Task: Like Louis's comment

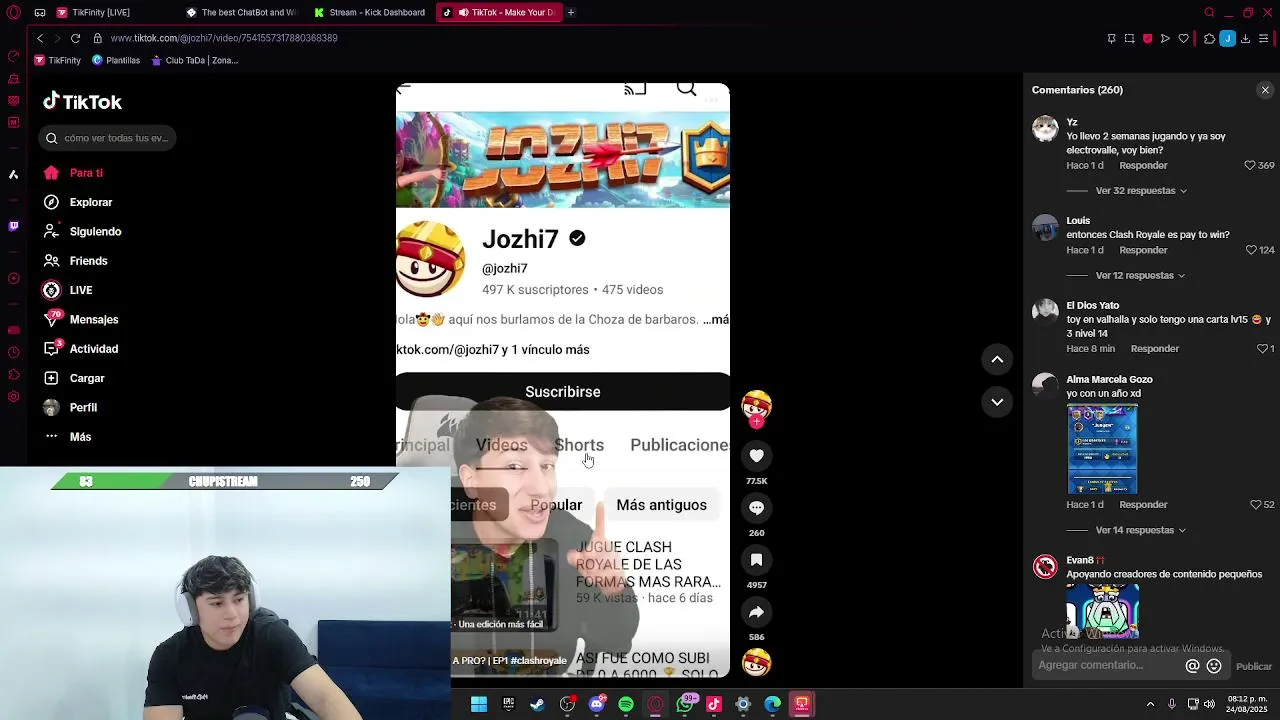Action: tap(1250, 250)
